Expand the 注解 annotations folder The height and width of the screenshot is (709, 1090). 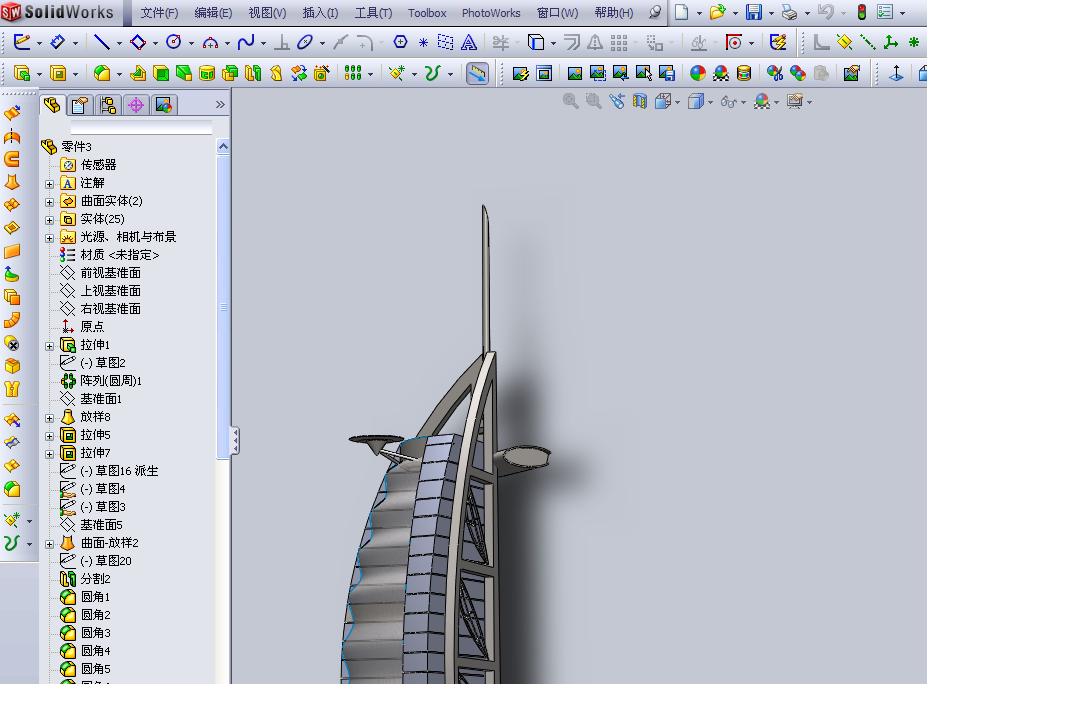[49, 184]
